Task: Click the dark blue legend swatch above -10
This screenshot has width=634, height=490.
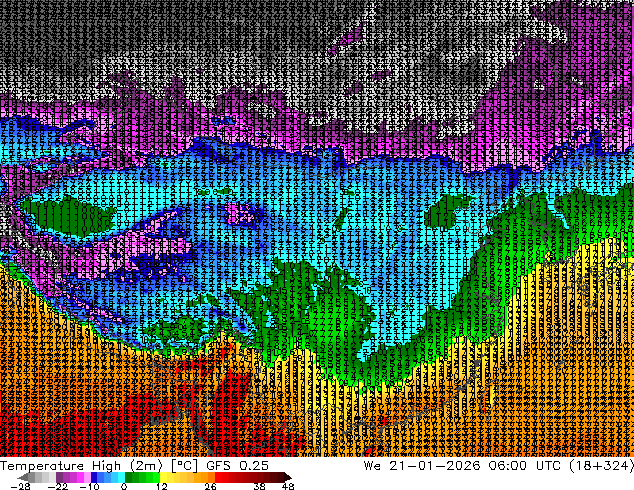Action: click(94, 477)
